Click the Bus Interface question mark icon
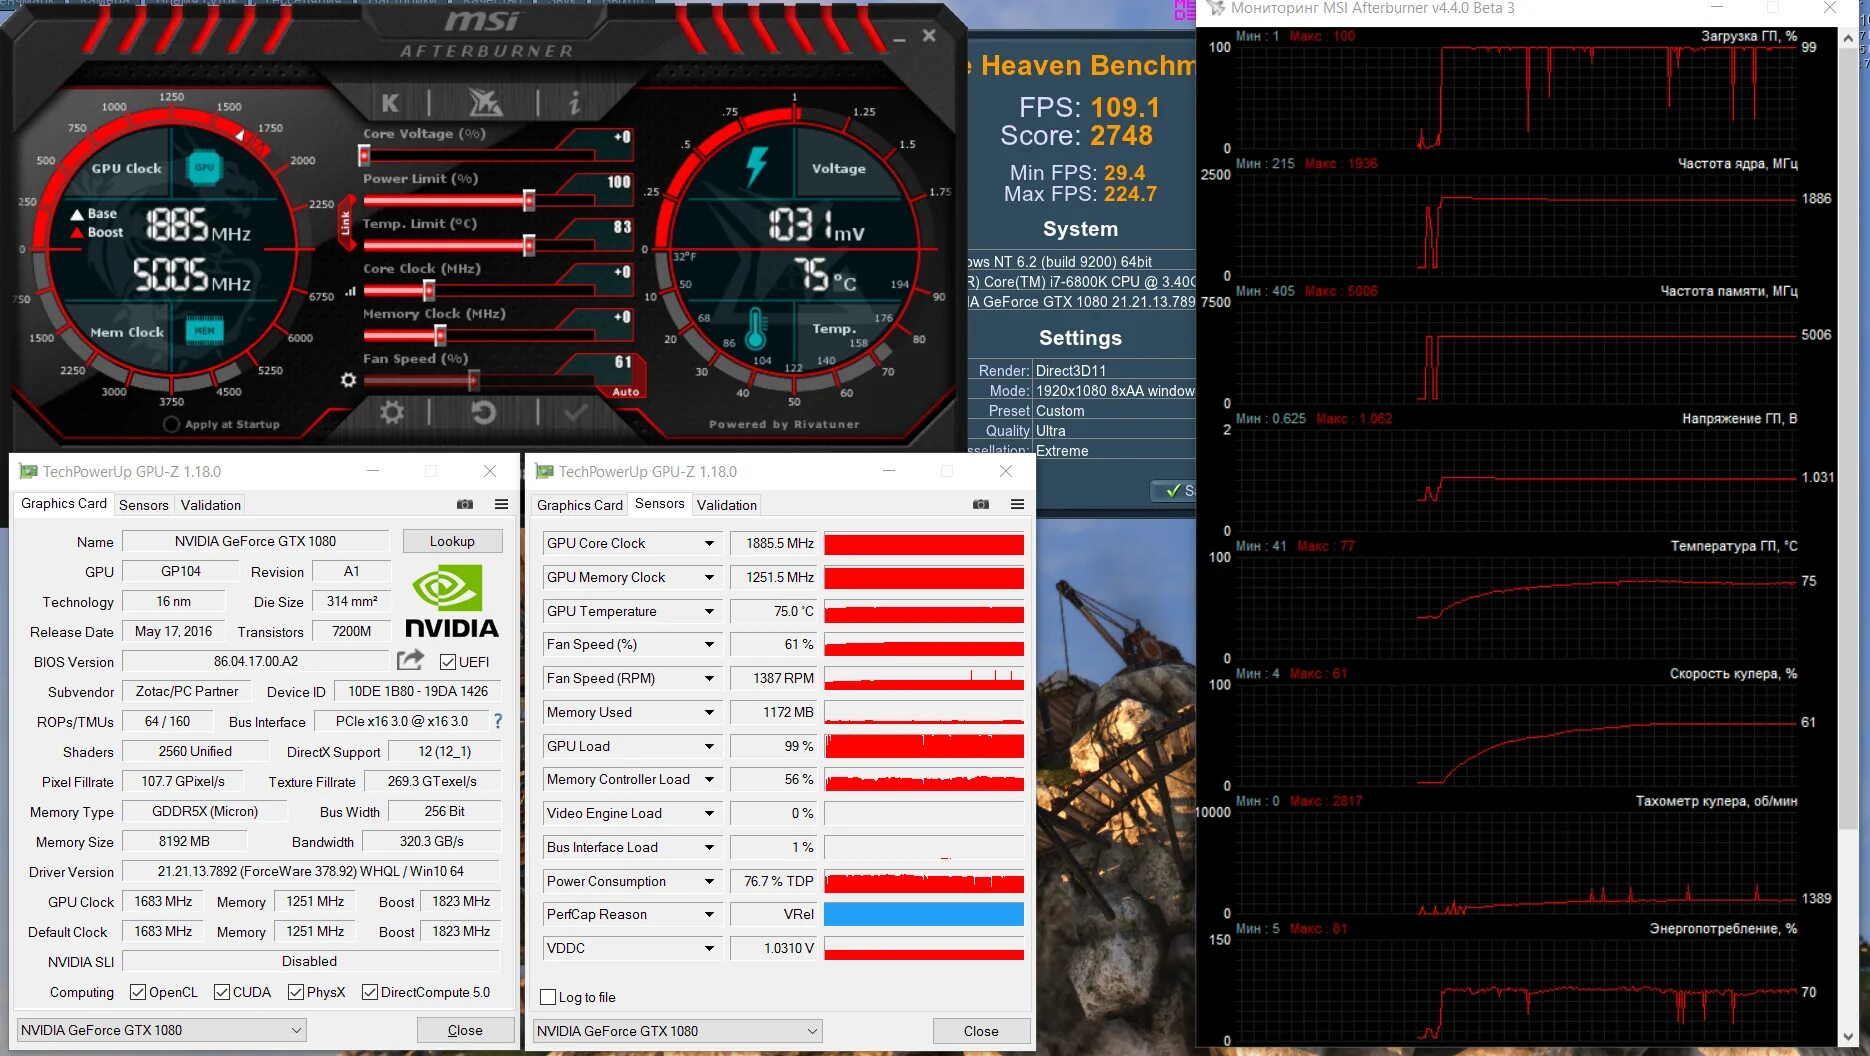 tap(498, 721)
